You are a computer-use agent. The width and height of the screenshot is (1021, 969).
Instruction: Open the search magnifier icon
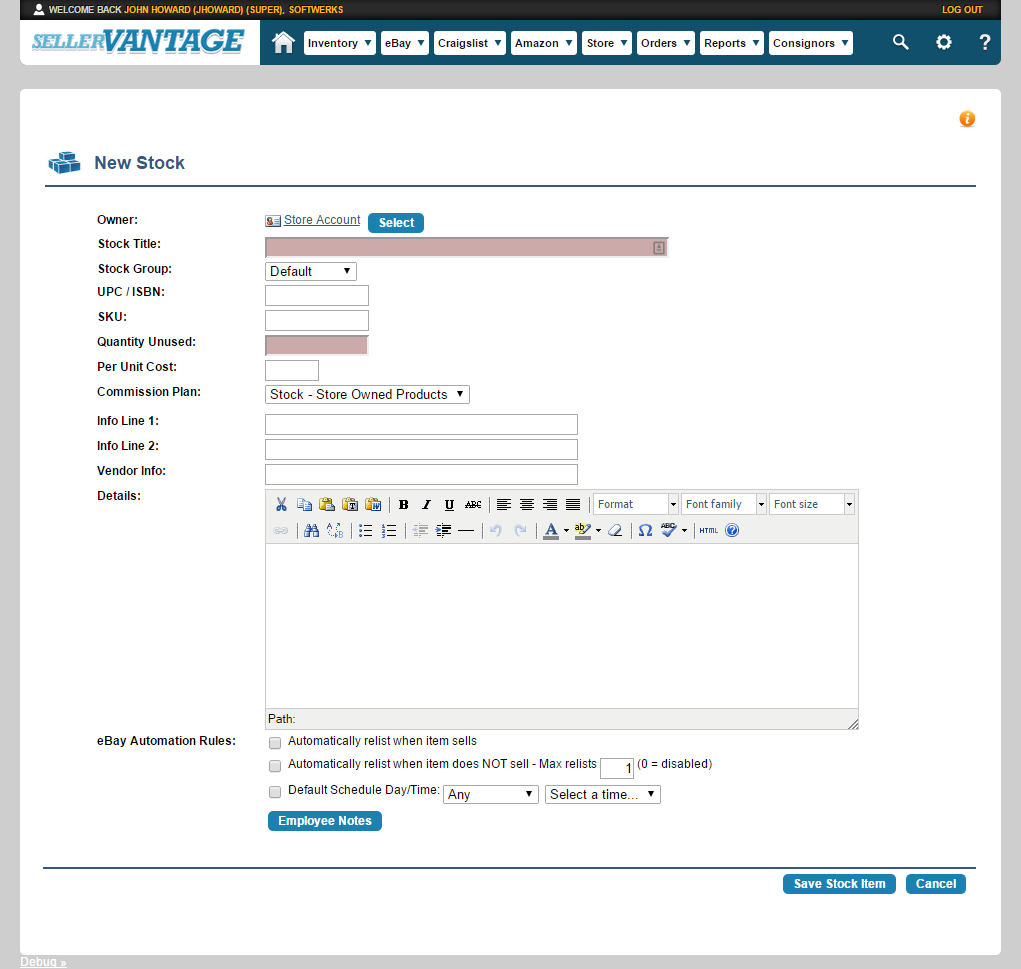click(901, 42)
